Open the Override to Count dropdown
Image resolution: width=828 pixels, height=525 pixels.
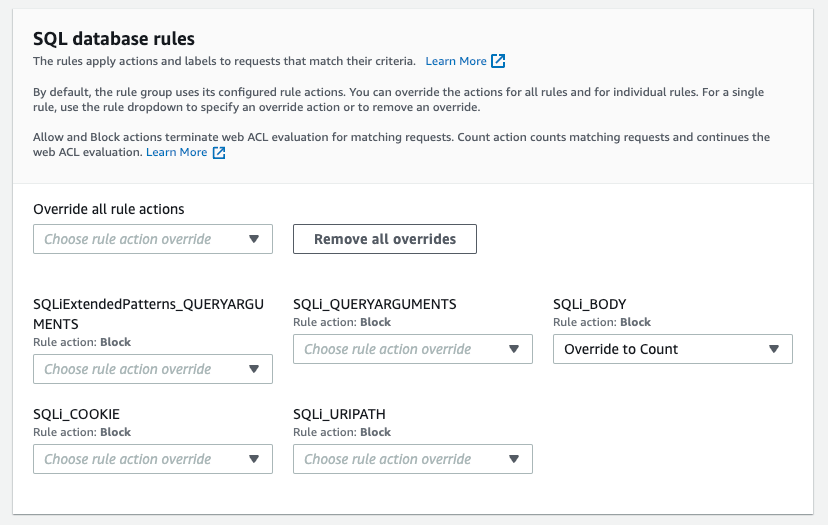point(673,349)
